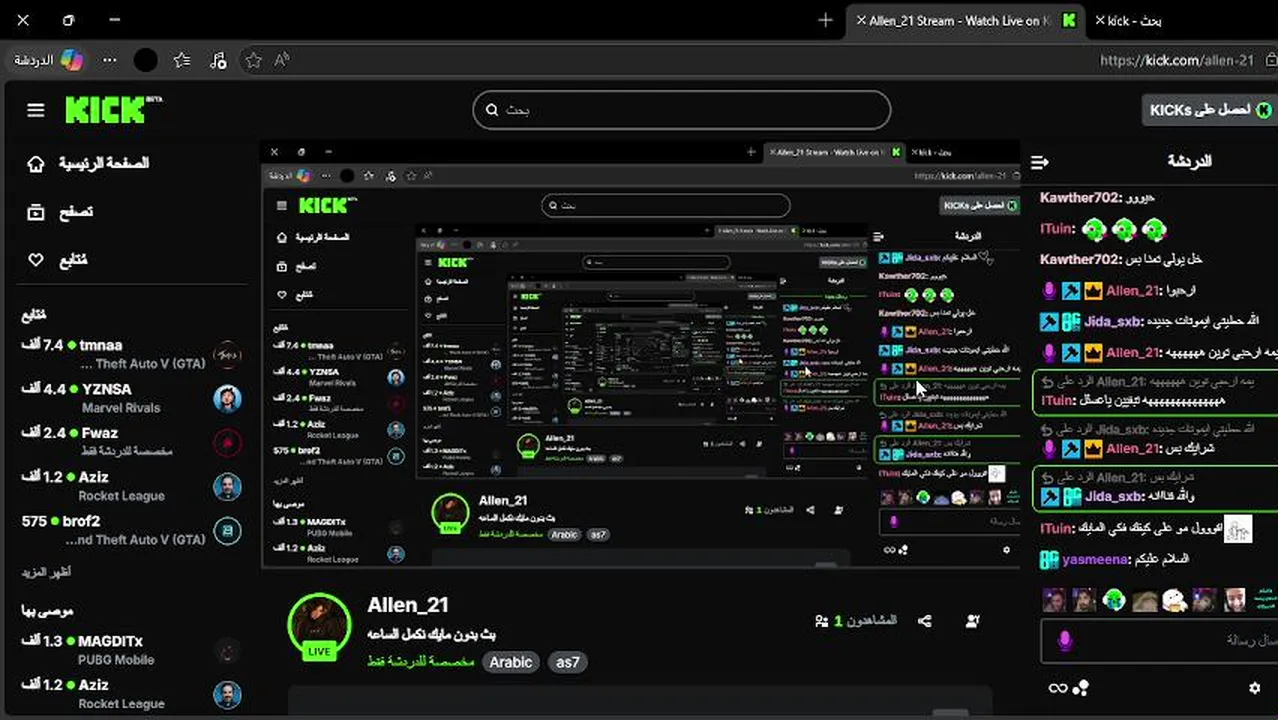Open the Following heart sidebar item

coord(58,260)
